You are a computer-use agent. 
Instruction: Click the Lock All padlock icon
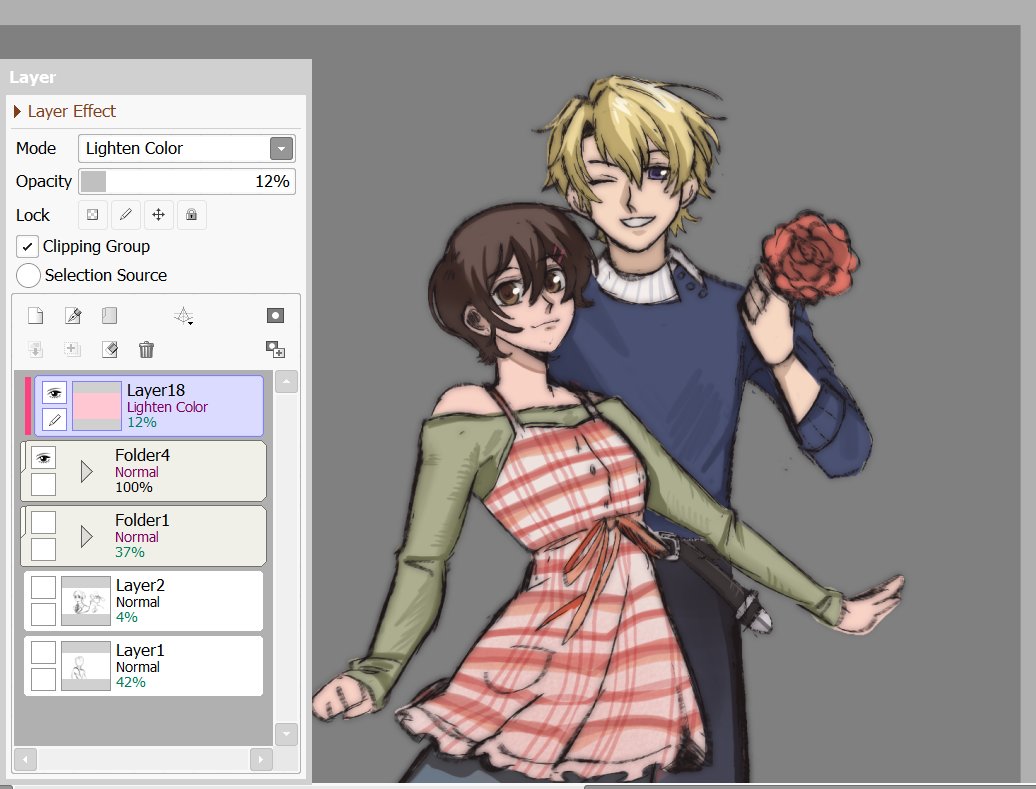tap(192, 215)
